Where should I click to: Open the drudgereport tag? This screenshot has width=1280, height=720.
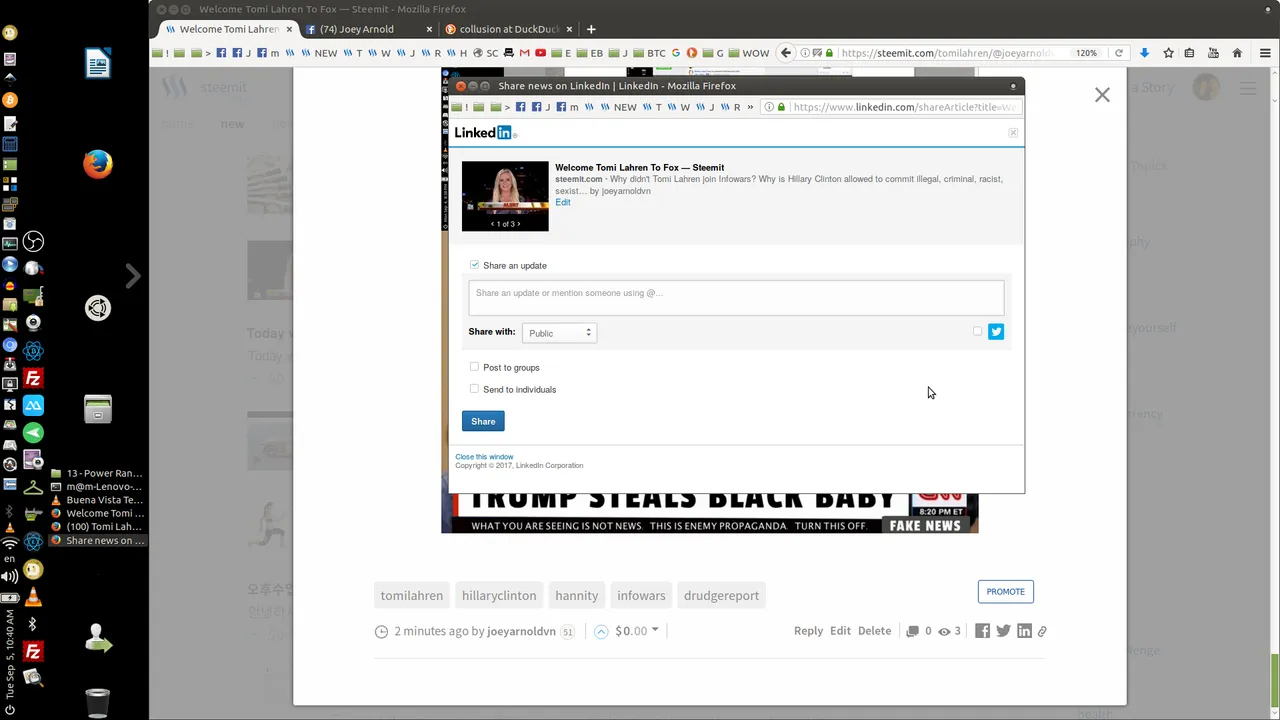(721, 595)
